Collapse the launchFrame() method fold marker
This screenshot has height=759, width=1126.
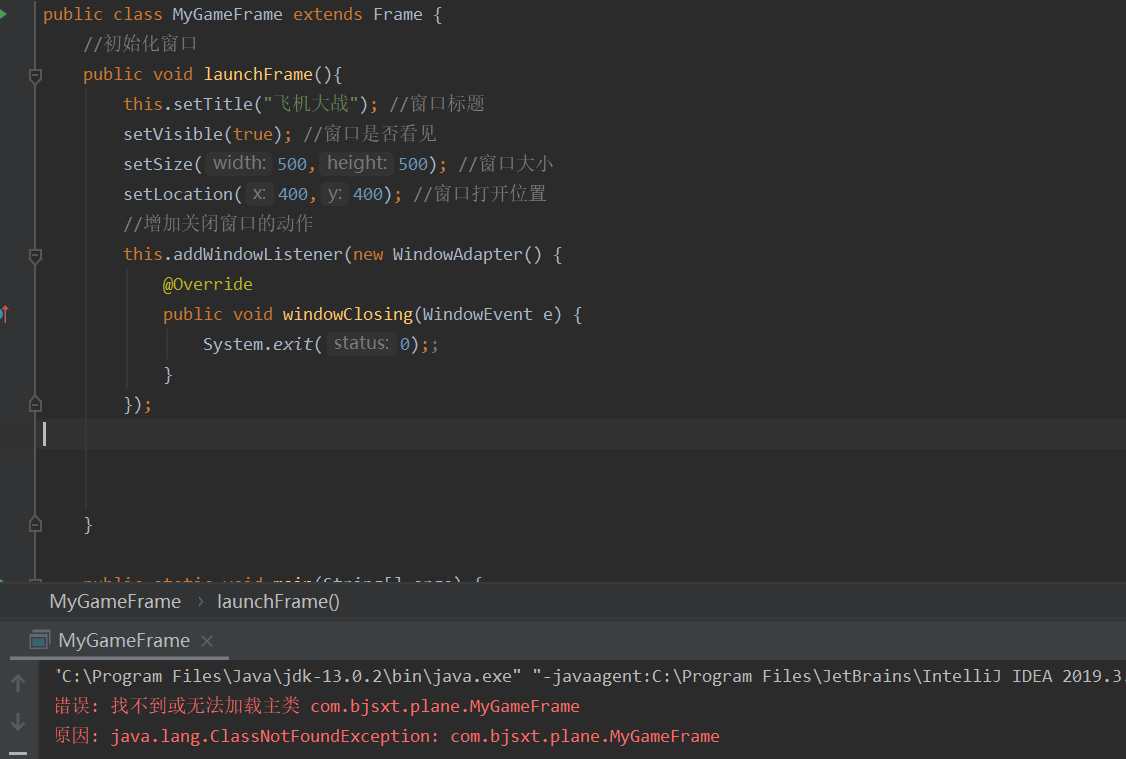pyautogui.click(x=35, y=75)
